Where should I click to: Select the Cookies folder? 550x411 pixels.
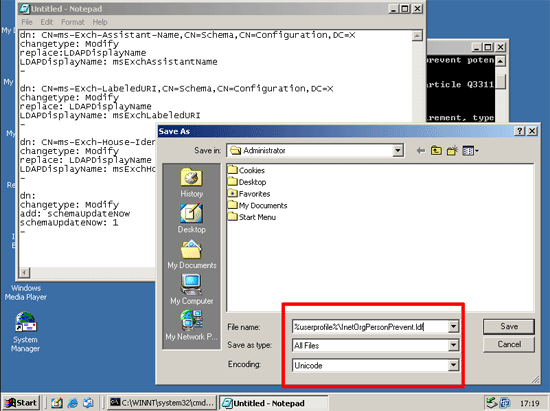pyautogui.click(x=246, y=170)
